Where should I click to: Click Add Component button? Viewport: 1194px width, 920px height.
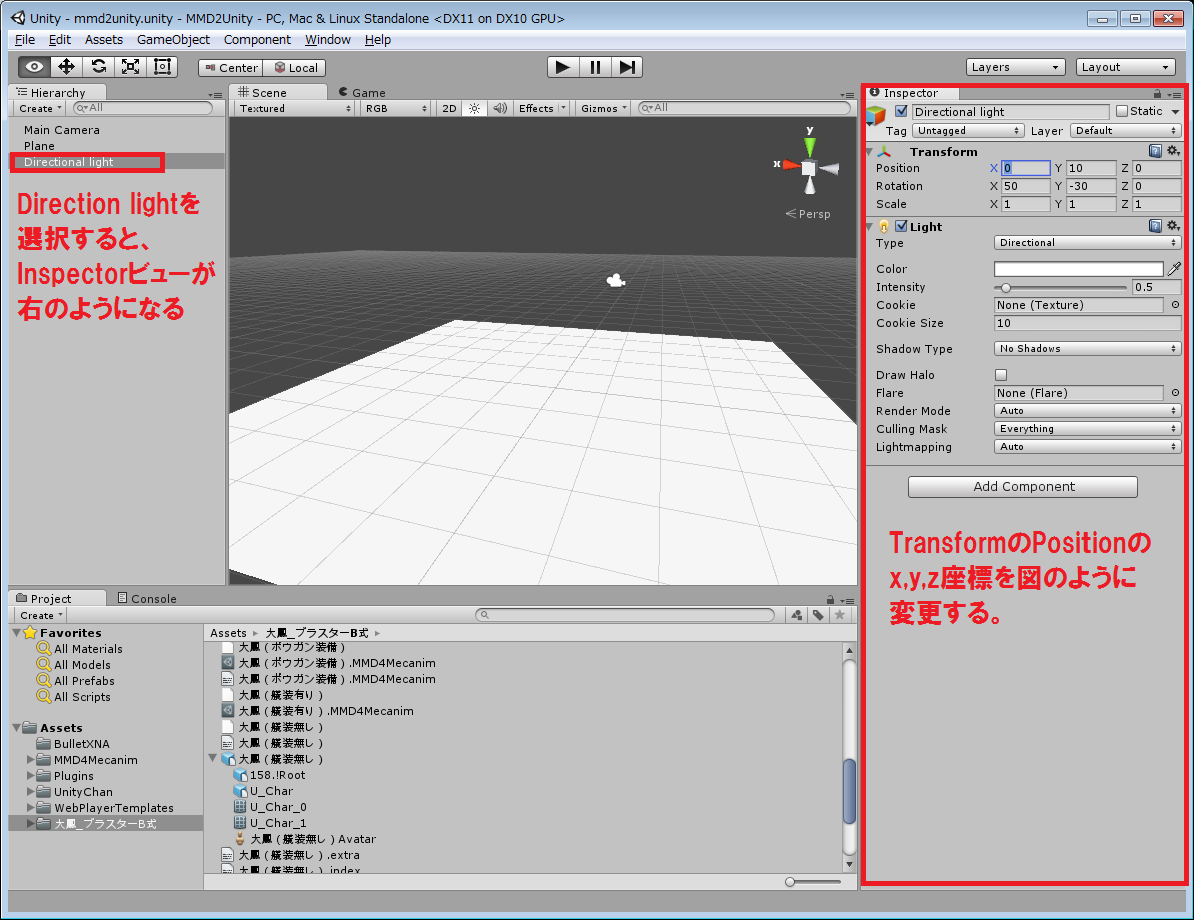click(x=1023, y=487)
